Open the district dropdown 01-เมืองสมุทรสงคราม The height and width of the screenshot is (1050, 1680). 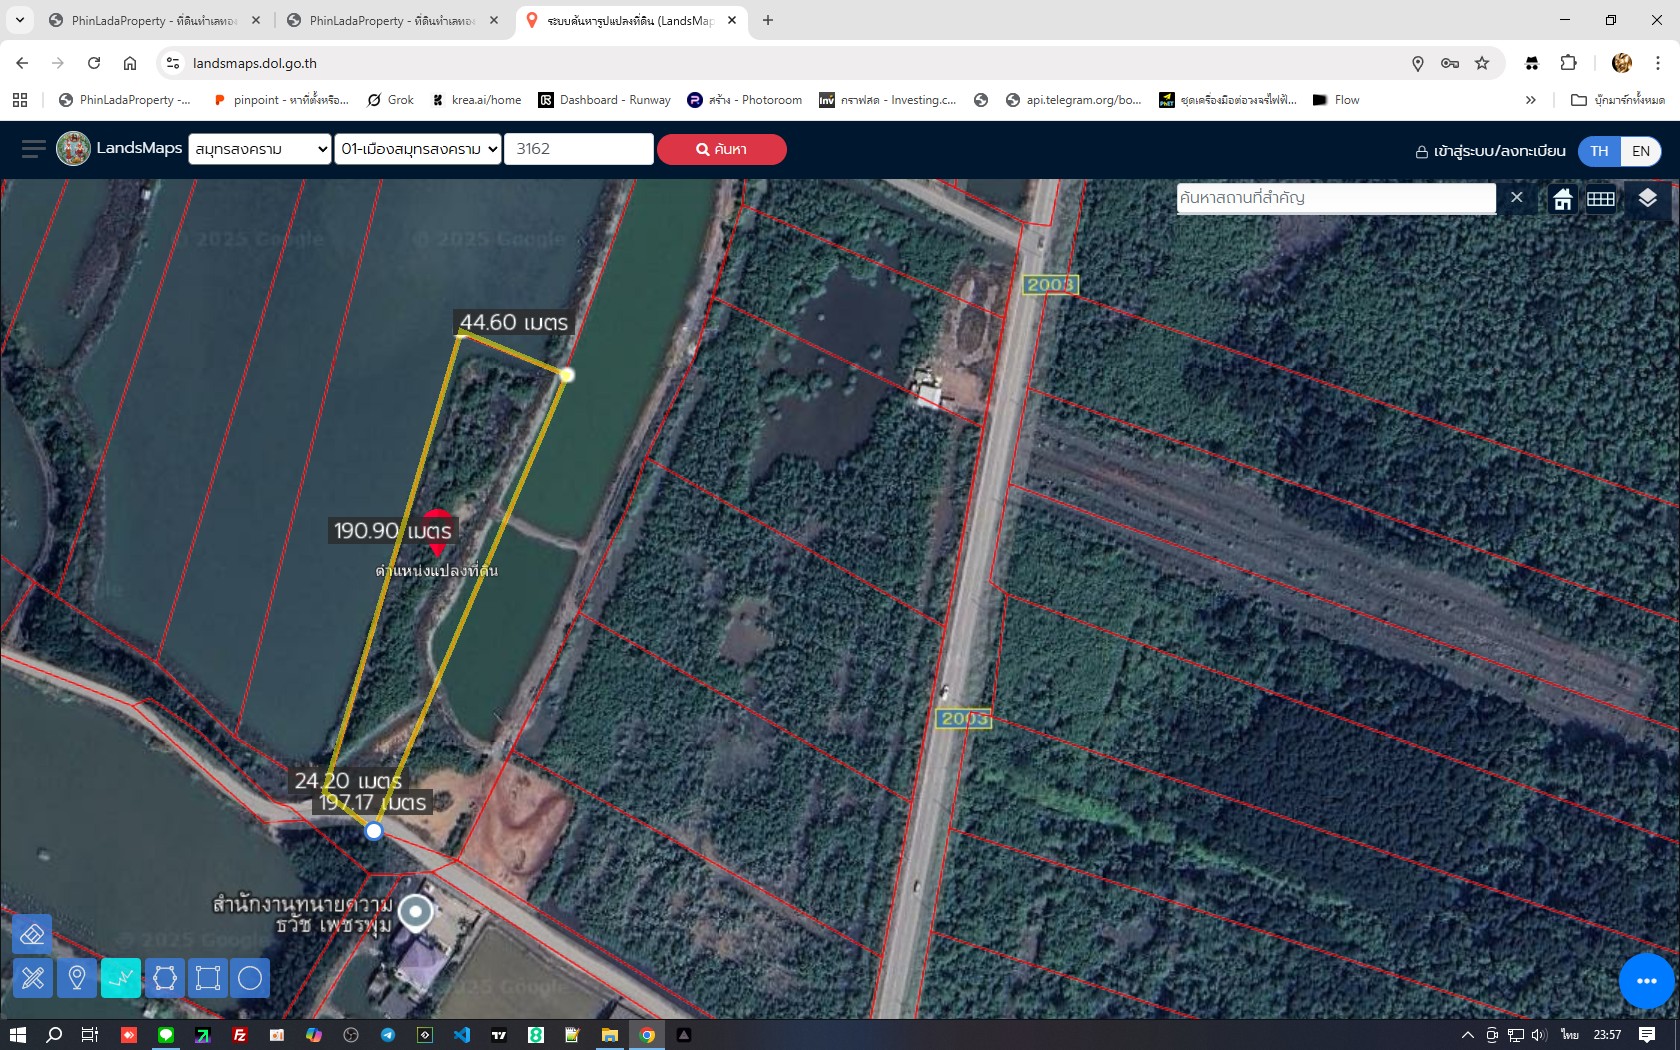click(418, 149)
